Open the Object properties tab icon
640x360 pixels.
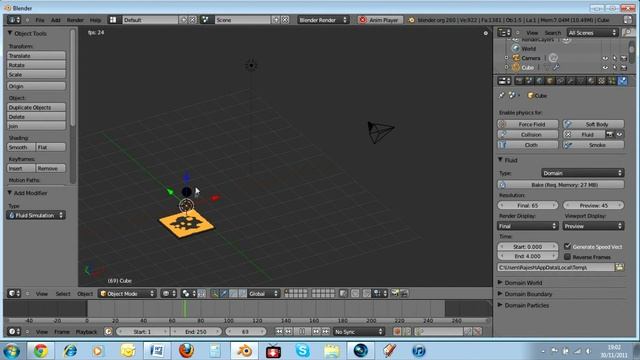[x=550, y=81]
